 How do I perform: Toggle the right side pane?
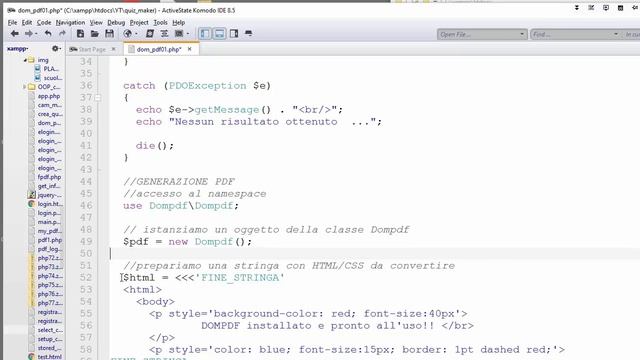click(x=234, y=34)
